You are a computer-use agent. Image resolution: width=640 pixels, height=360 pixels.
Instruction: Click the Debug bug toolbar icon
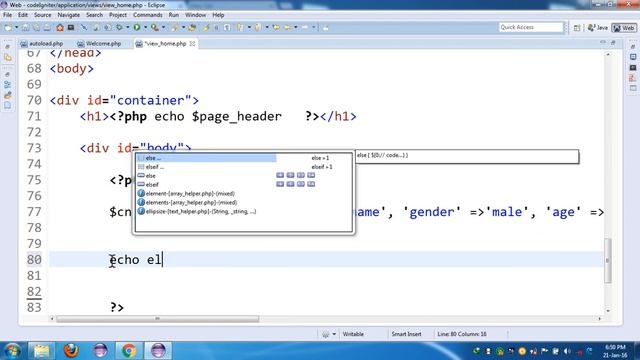pyautogui.click(x=120, y=27)
